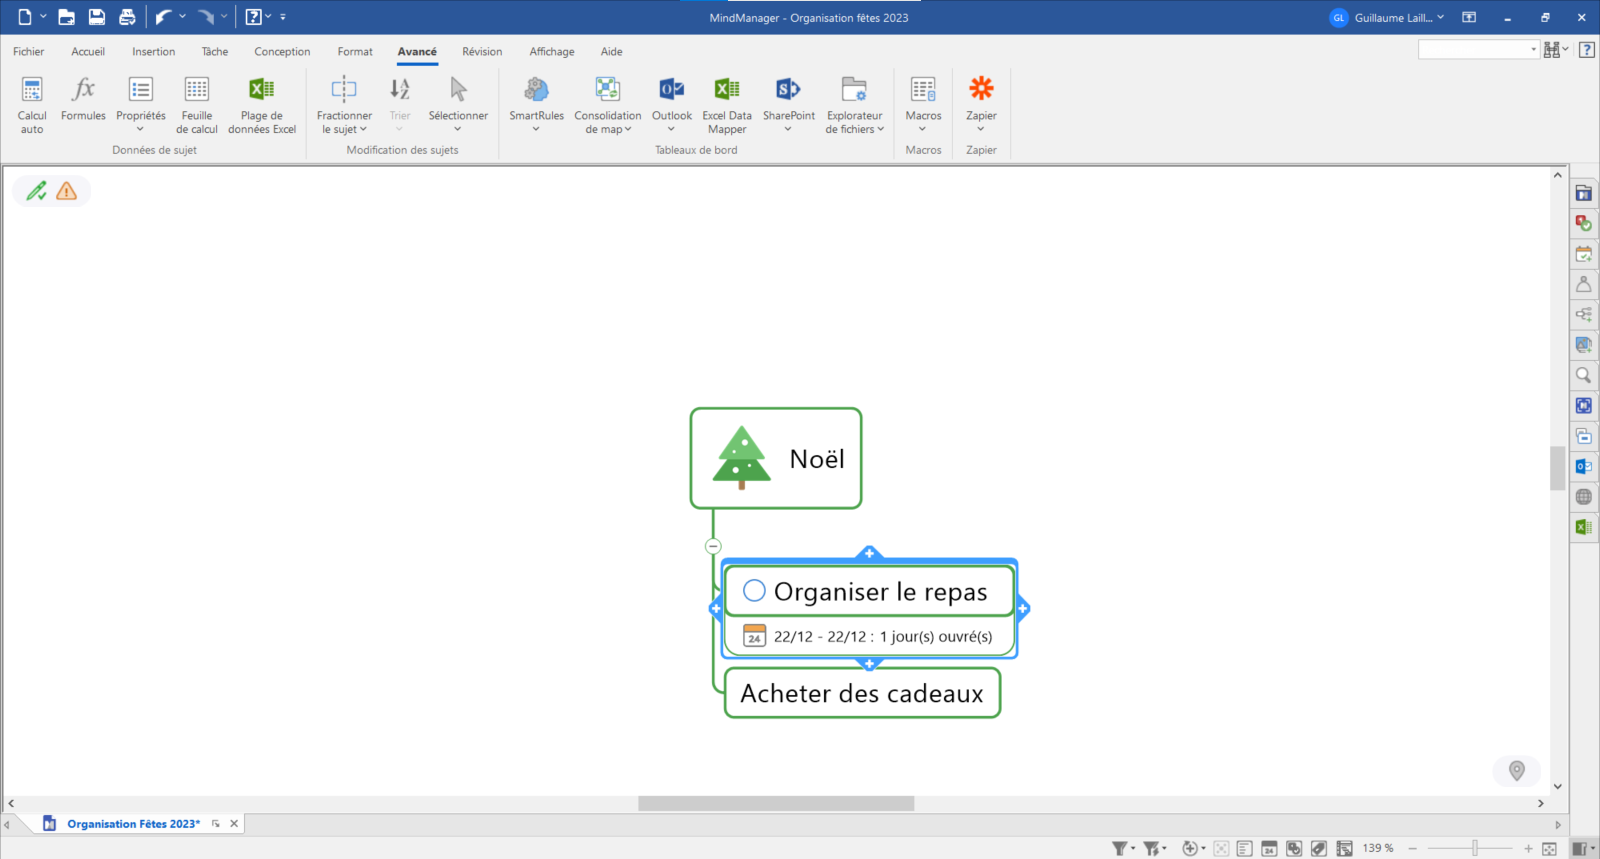Click the zoom slider in status bar
The height and width of the screenshot is (859, 1600).
click(1474, 849)
